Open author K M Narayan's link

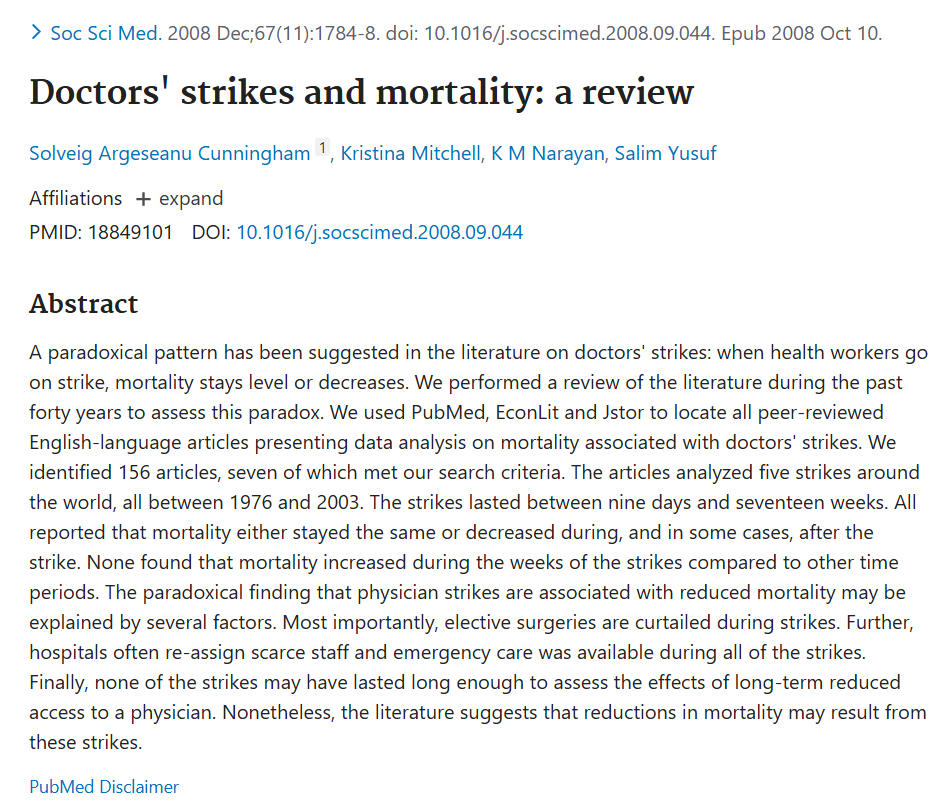click(x=546, y=153)
